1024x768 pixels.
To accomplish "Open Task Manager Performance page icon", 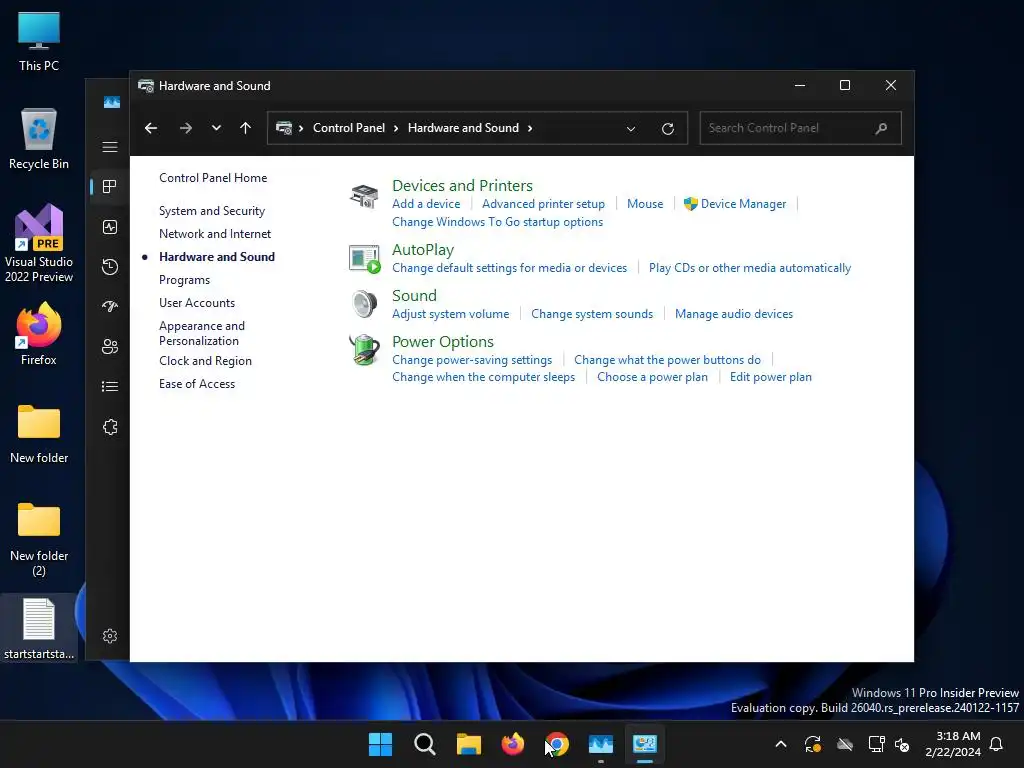I will coord(110,227).
